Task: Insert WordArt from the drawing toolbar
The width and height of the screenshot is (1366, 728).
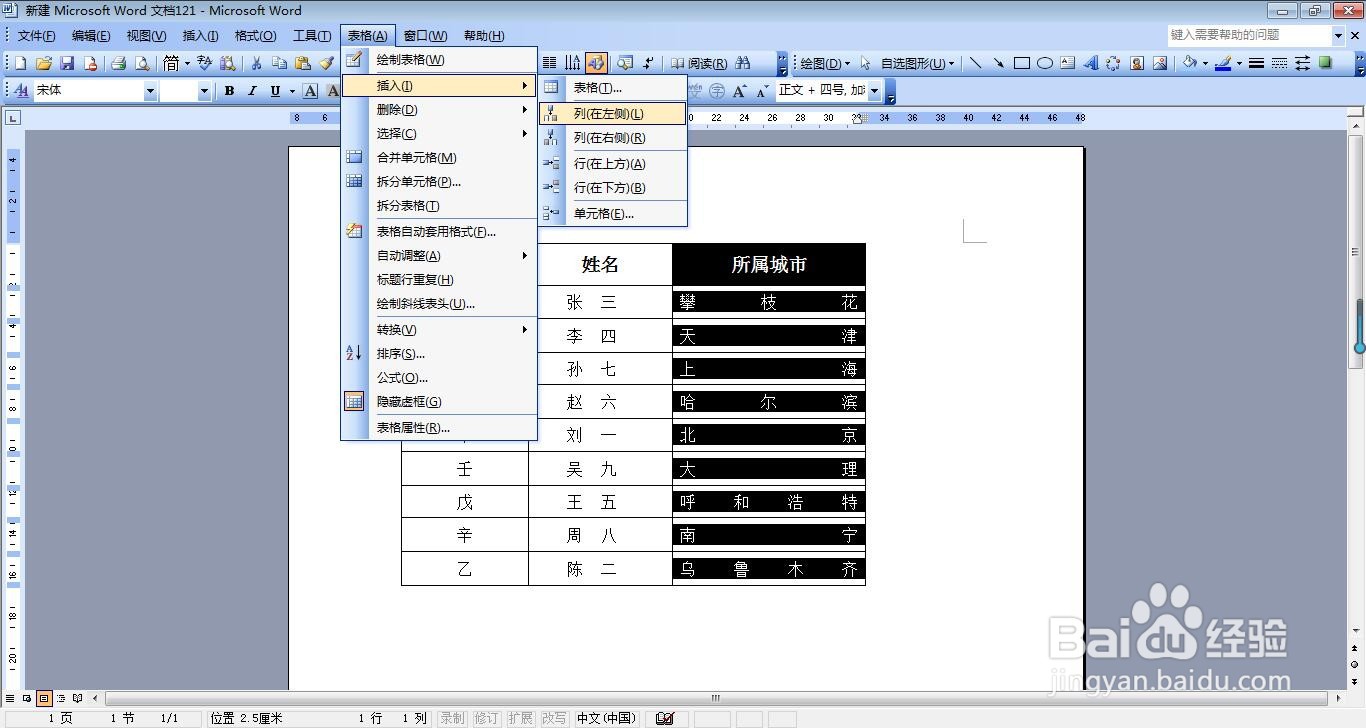Action: pos(1090,63)
